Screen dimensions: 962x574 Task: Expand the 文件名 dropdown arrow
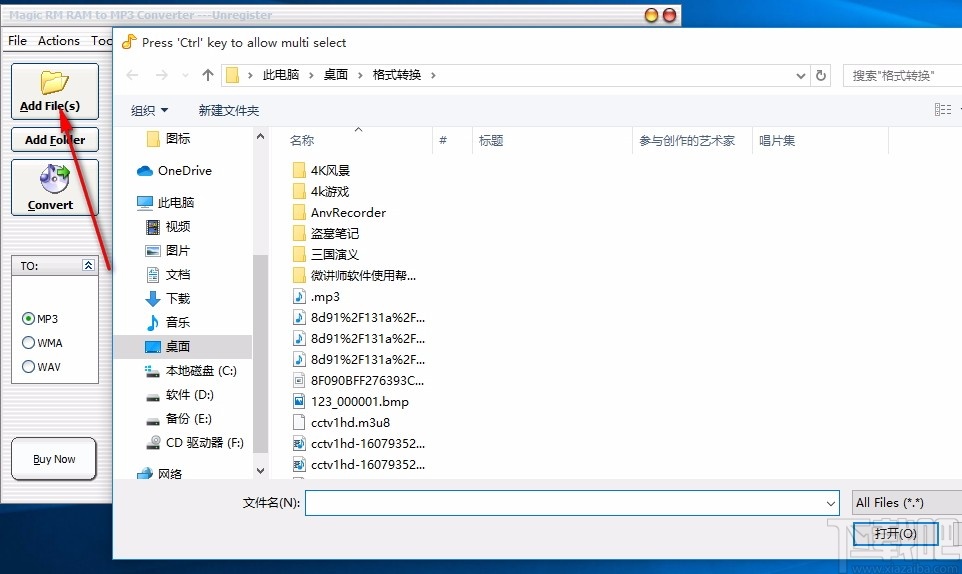(831, 503)
